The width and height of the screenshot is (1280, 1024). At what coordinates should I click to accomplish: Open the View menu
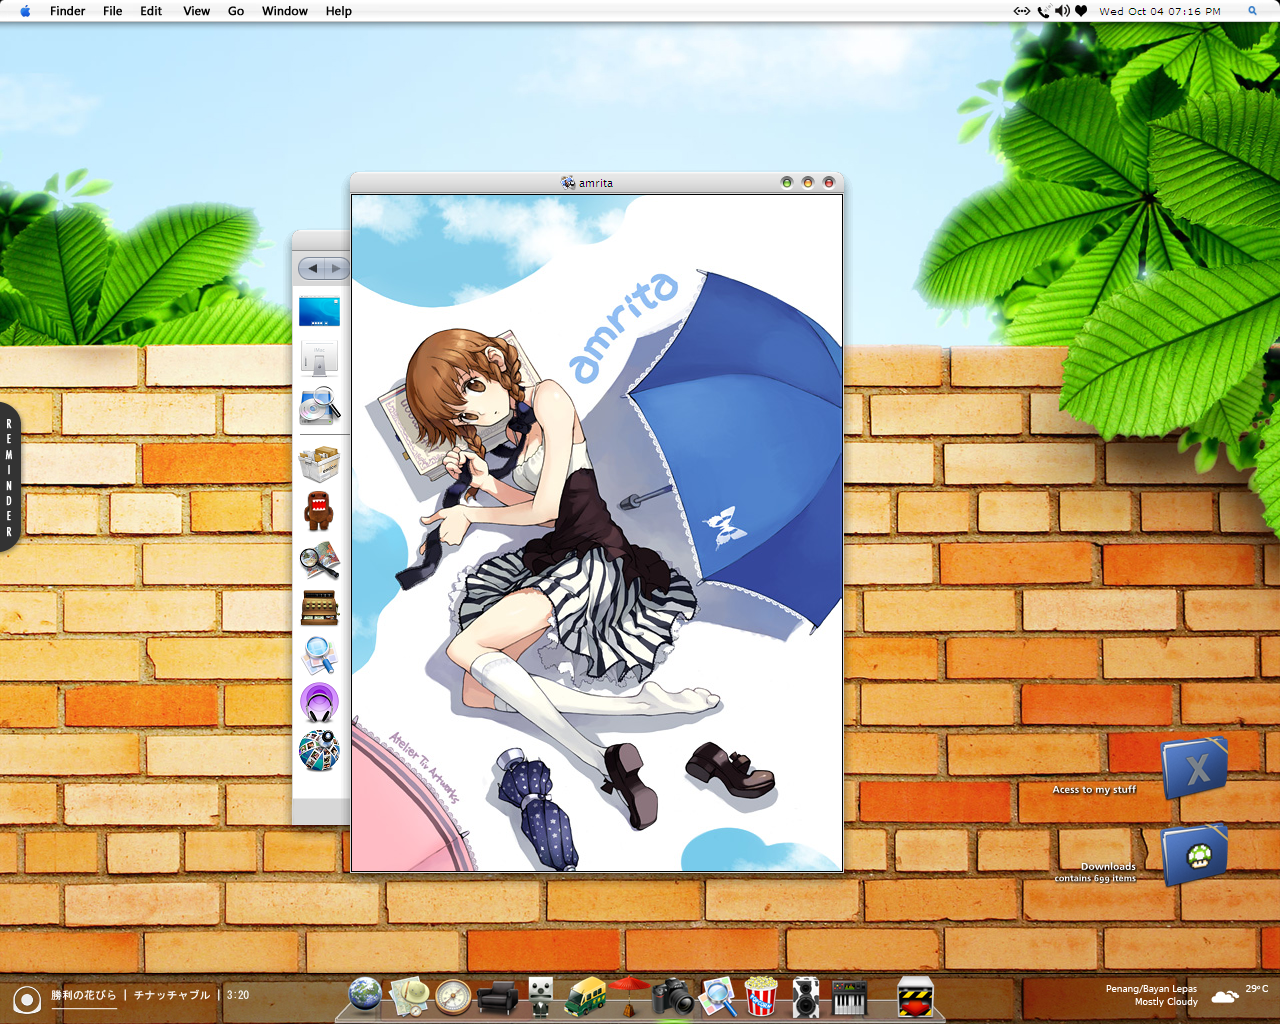tap(196, 11)
